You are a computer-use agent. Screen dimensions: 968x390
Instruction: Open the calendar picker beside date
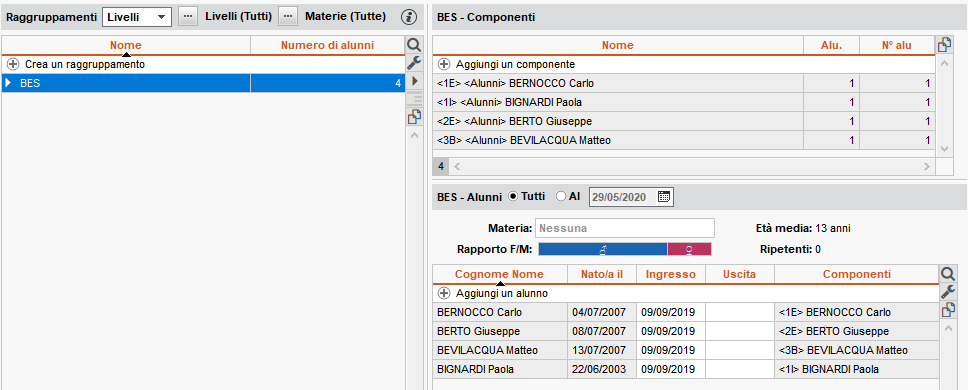pyautogui.click(x=664, y=197)
